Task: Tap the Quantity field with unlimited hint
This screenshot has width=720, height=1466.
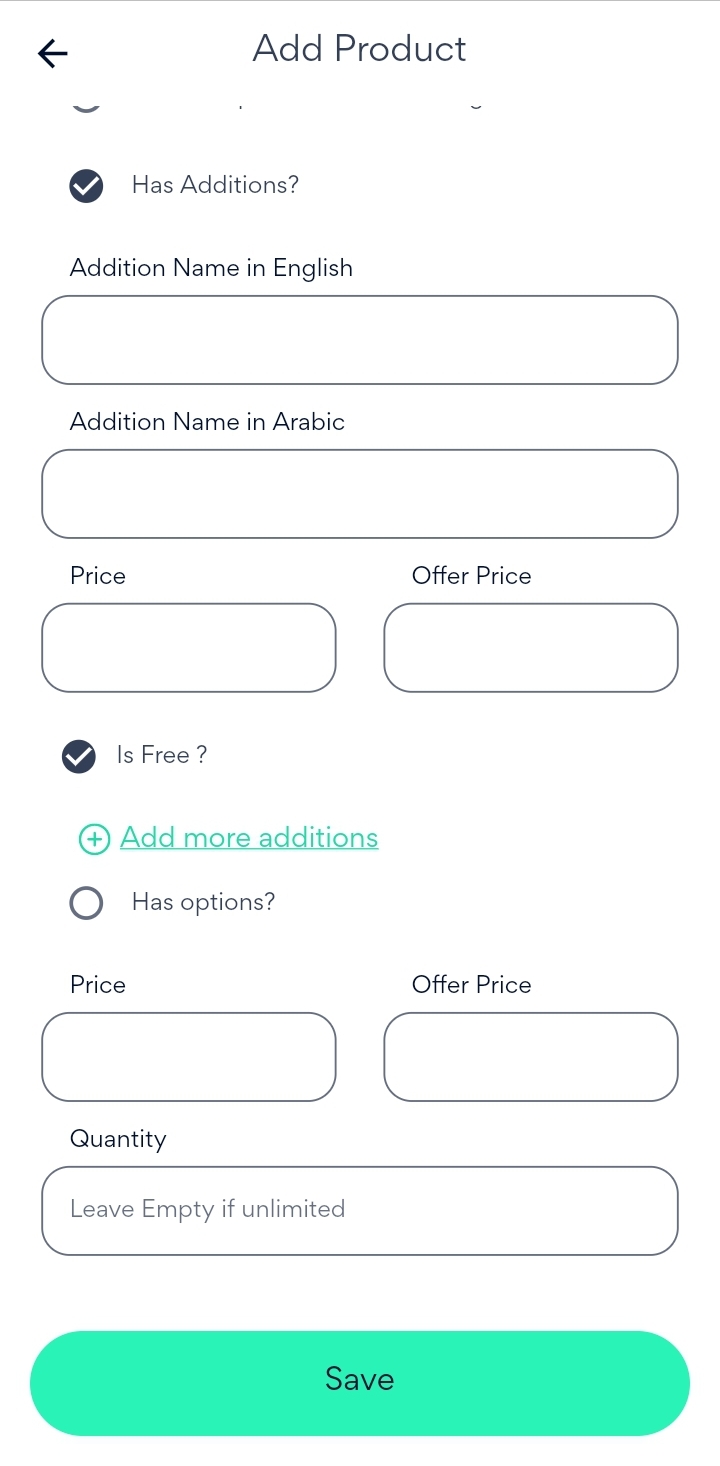Action: [x=360, y=1211]
